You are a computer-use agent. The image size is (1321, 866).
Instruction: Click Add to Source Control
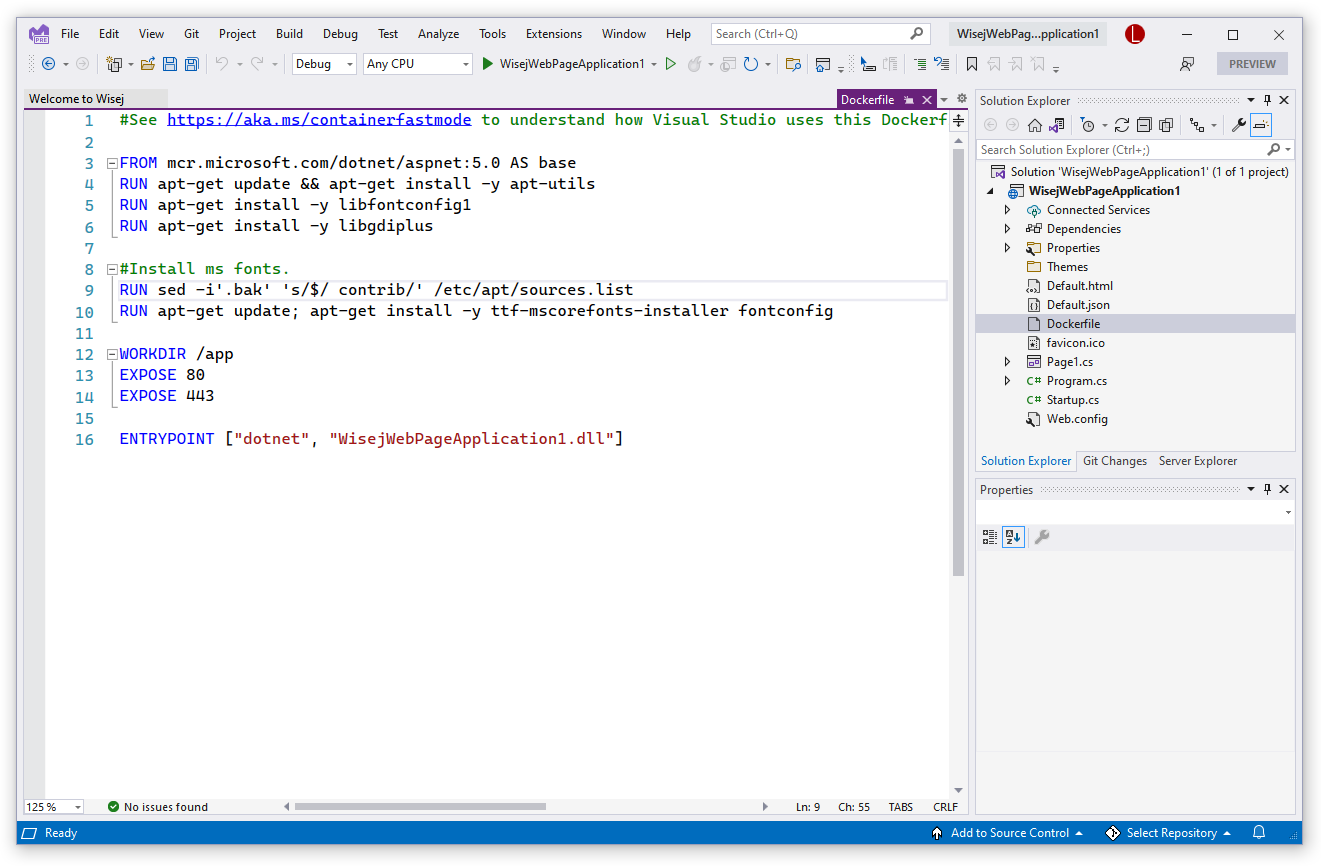(x=1009, y=833)
